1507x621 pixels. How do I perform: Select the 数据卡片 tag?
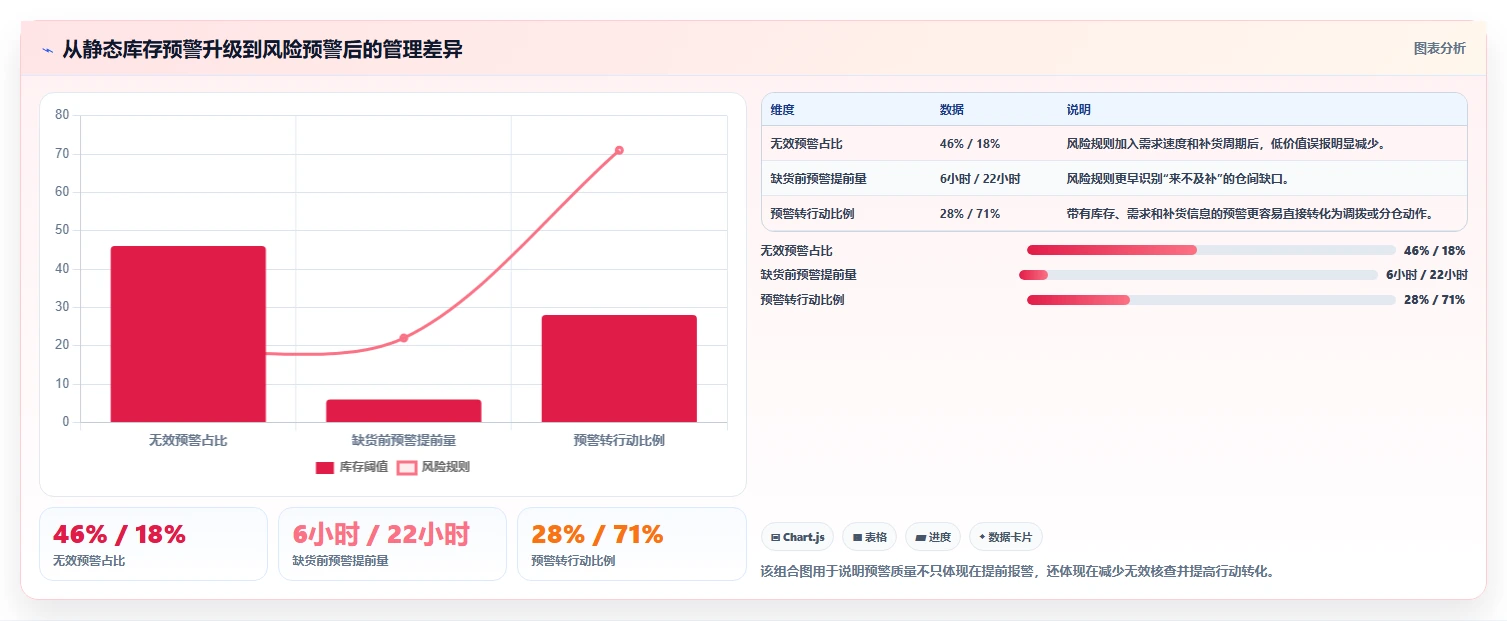[x=1005, y=537]
